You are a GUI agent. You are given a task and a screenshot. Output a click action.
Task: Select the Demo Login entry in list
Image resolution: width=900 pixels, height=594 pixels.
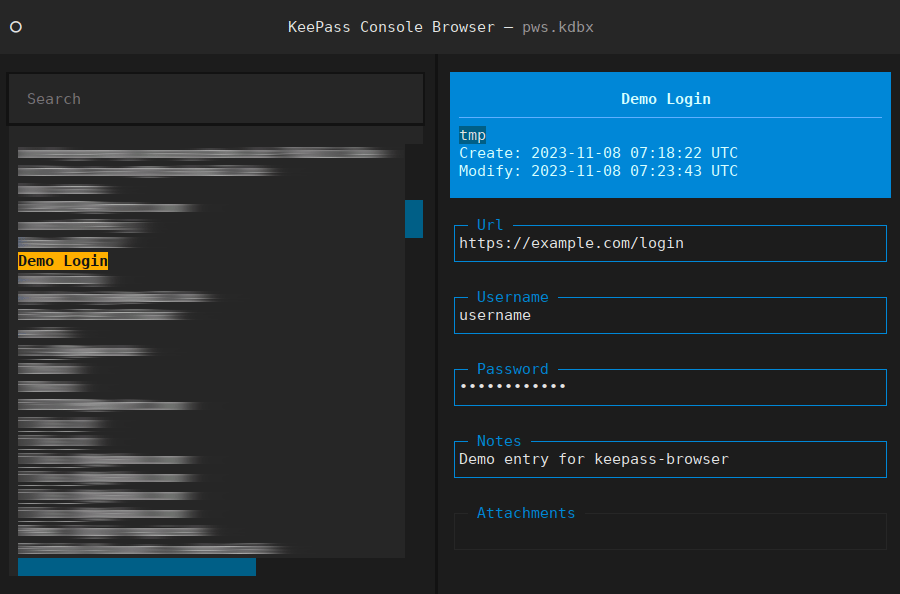coord(63,261)
